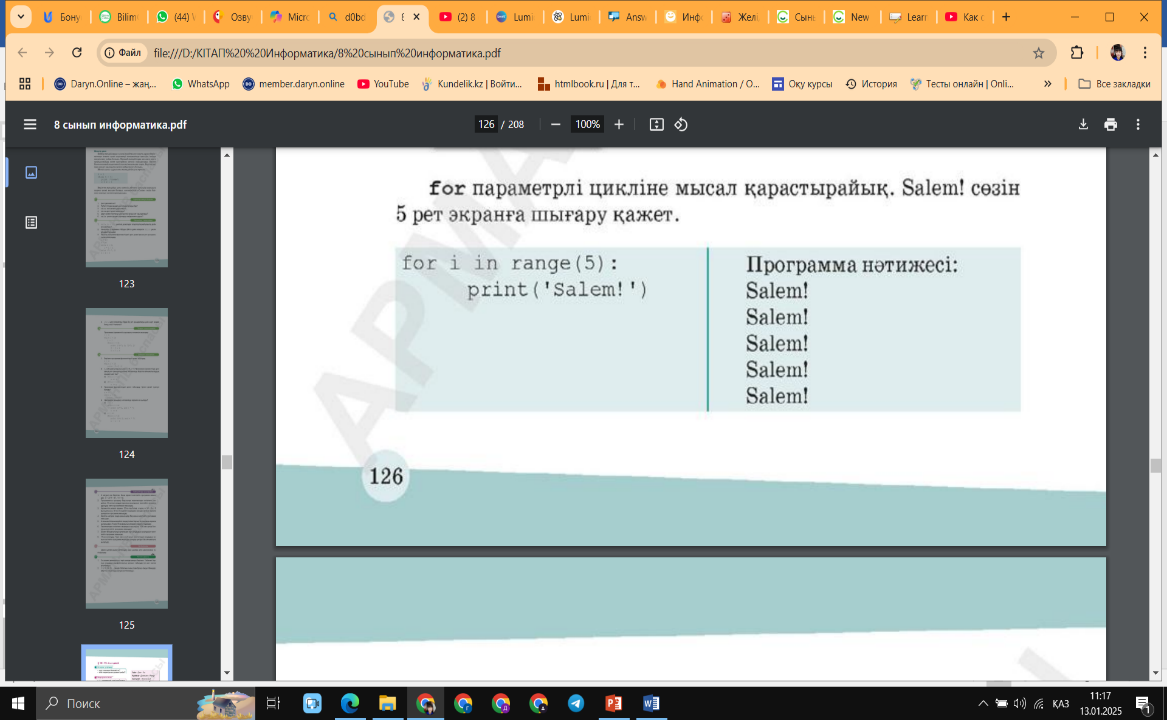
Task: Switch to the d0bc browser tab
Action: 345,16
